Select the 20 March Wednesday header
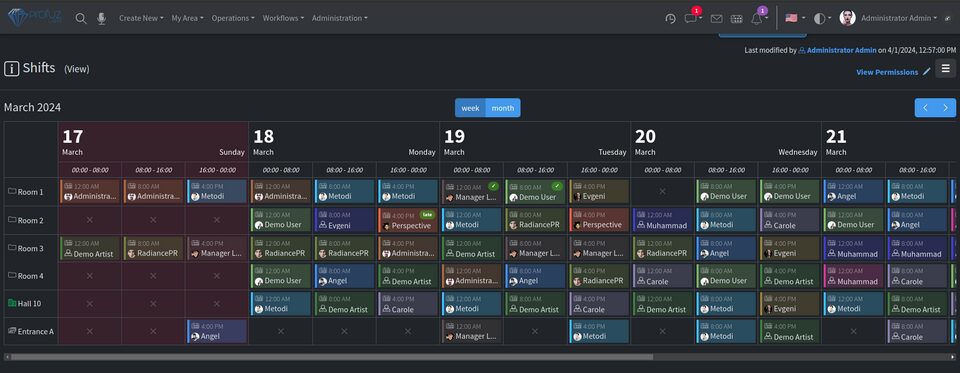The image size is (960, 373). 726,142
